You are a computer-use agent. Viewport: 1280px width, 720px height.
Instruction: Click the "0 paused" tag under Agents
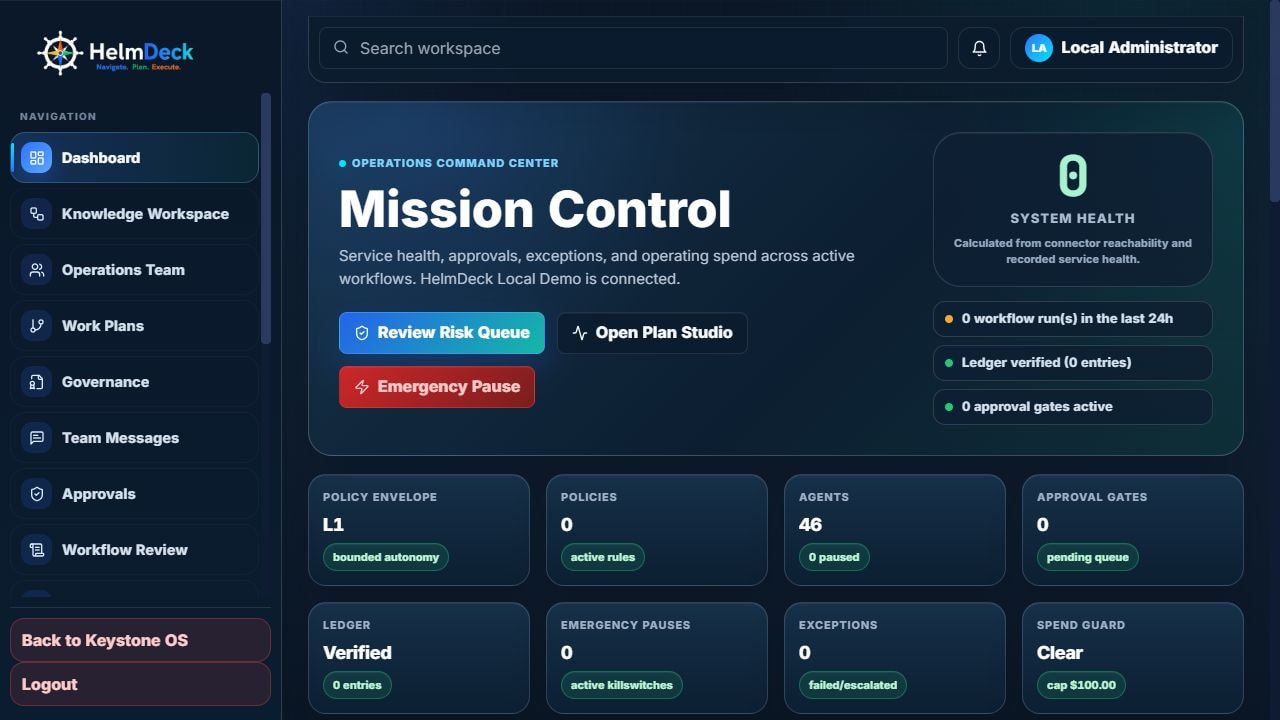click(834, 557)
